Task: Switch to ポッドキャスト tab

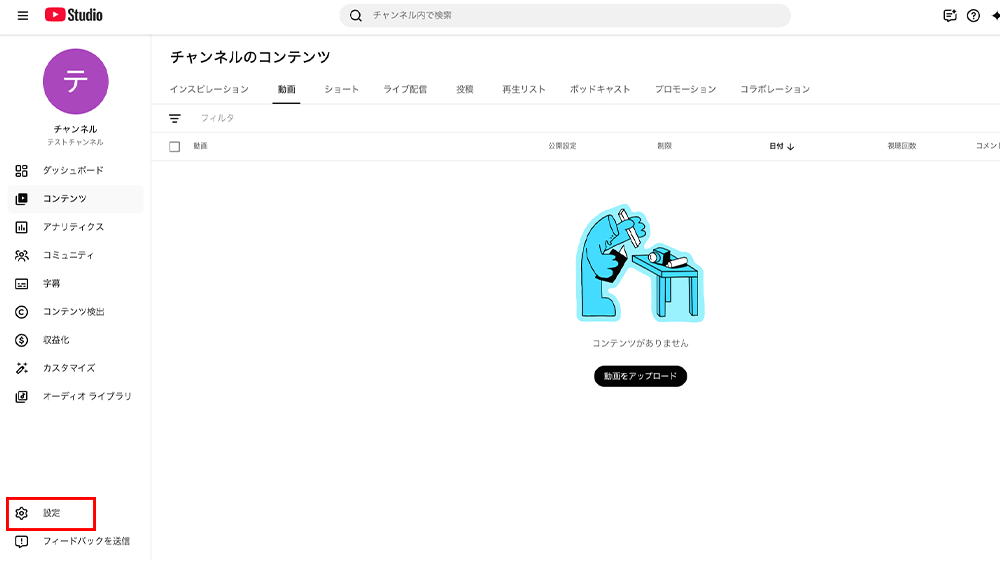Action: click(x=600, y=89)
